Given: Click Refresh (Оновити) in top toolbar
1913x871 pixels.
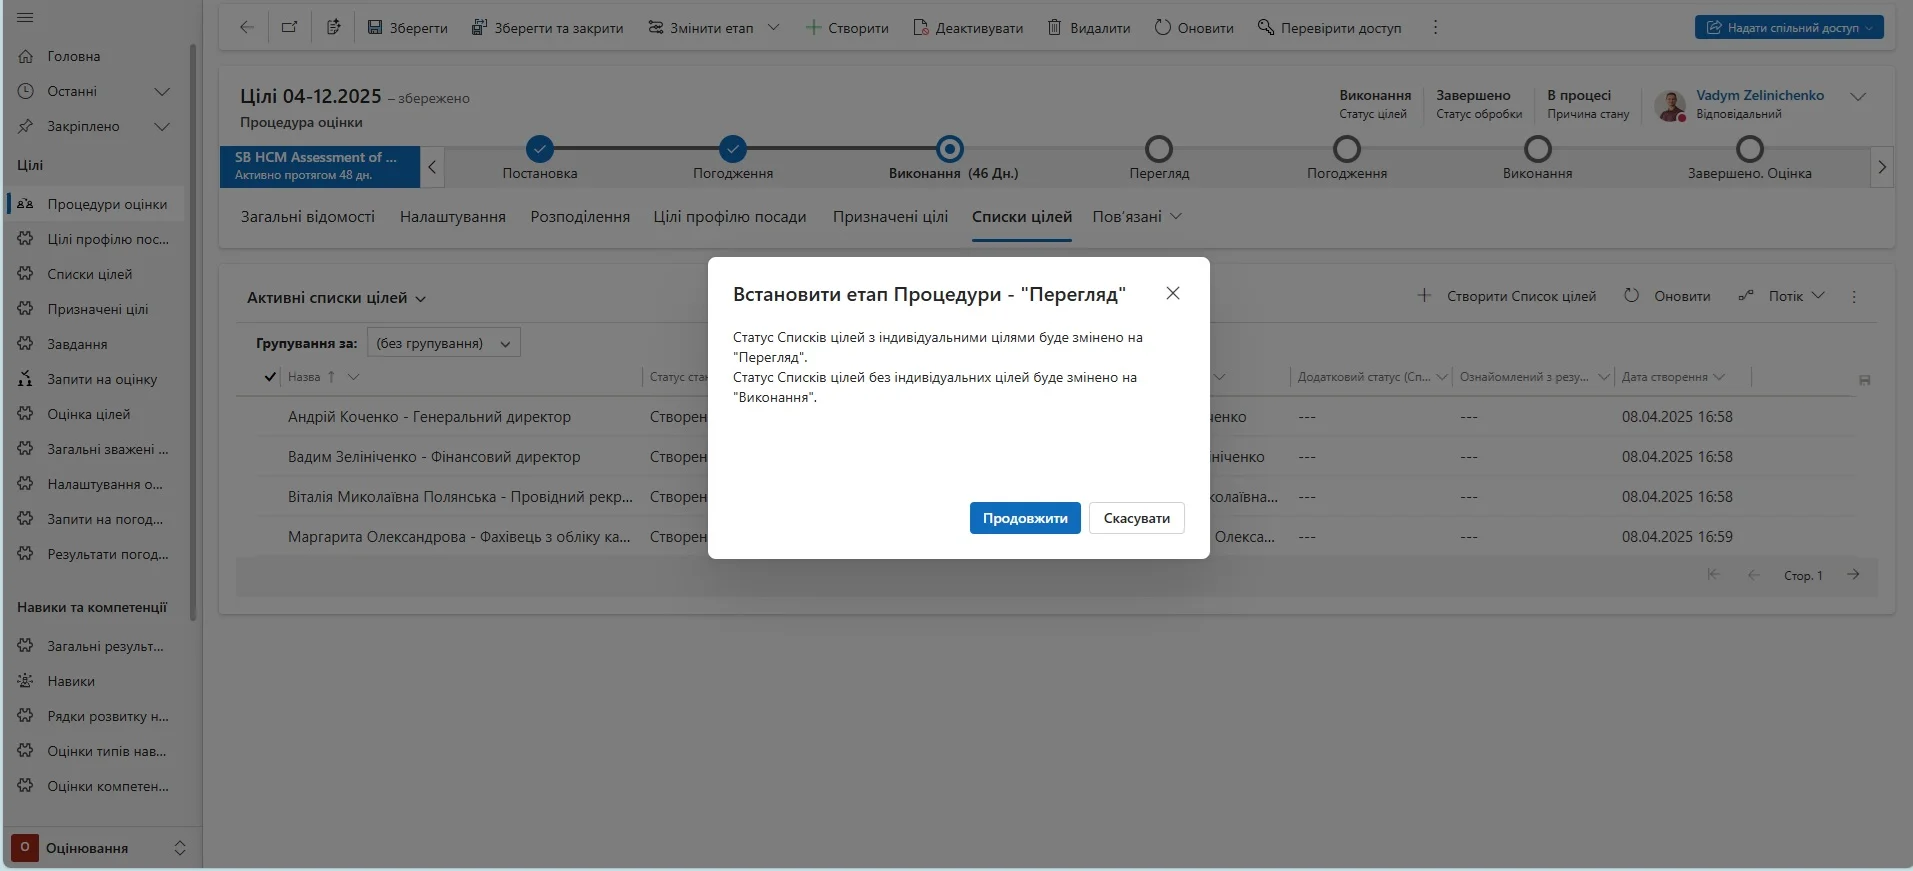Looking at the screenshot, I should (x=1194, y=28).
